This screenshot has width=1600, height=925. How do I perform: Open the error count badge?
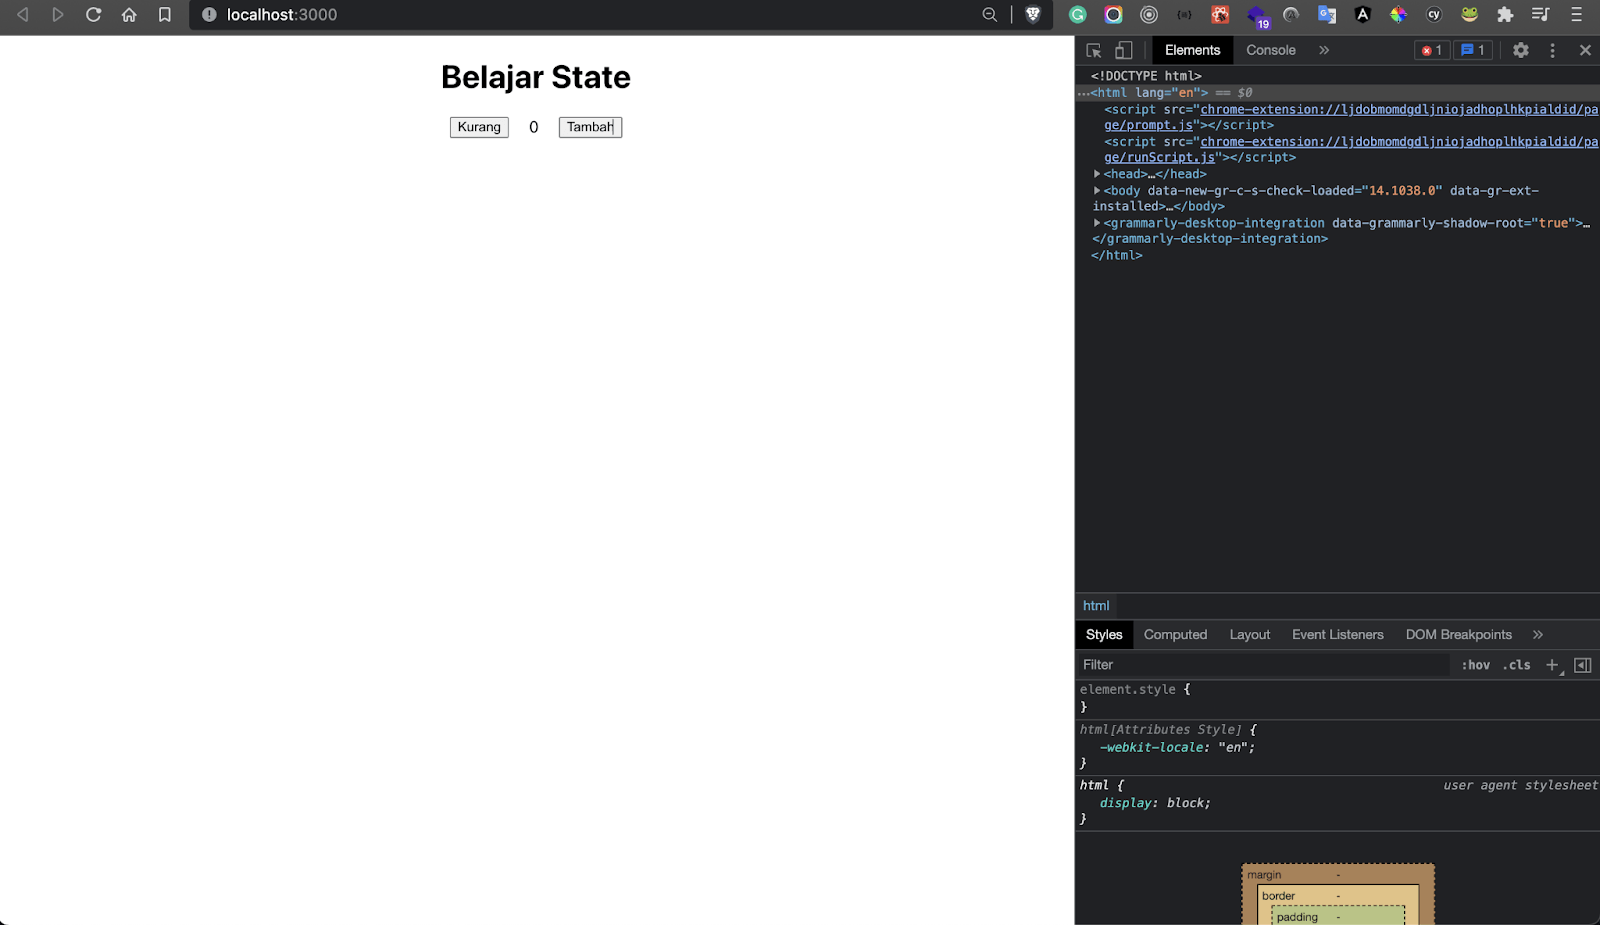(x=1432, y=50)
